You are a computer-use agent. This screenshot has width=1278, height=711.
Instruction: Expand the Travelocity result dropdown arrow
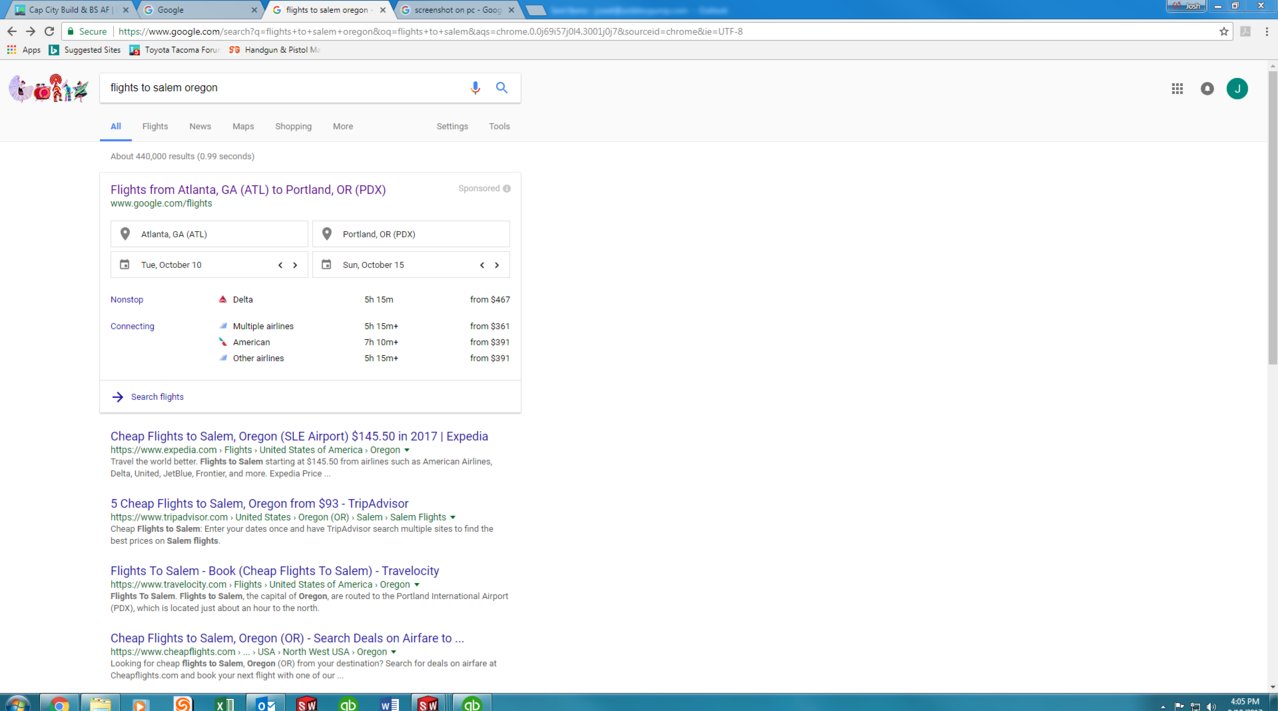click(x=417, y=585)
